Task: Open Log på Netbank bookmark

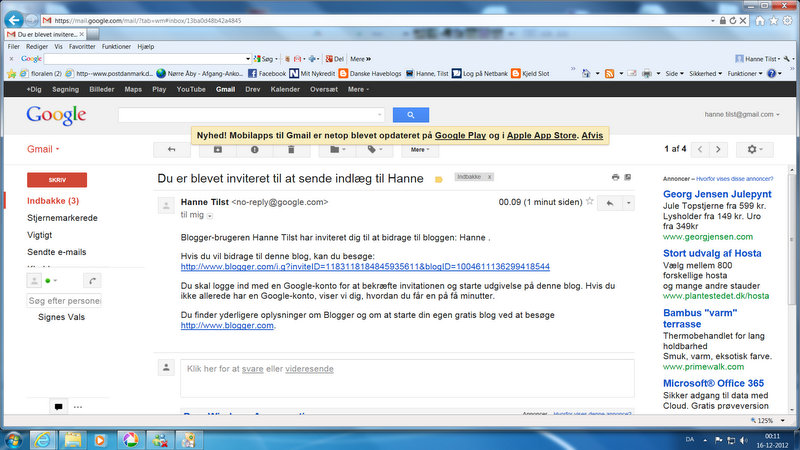Action: [x=480, y=73]
